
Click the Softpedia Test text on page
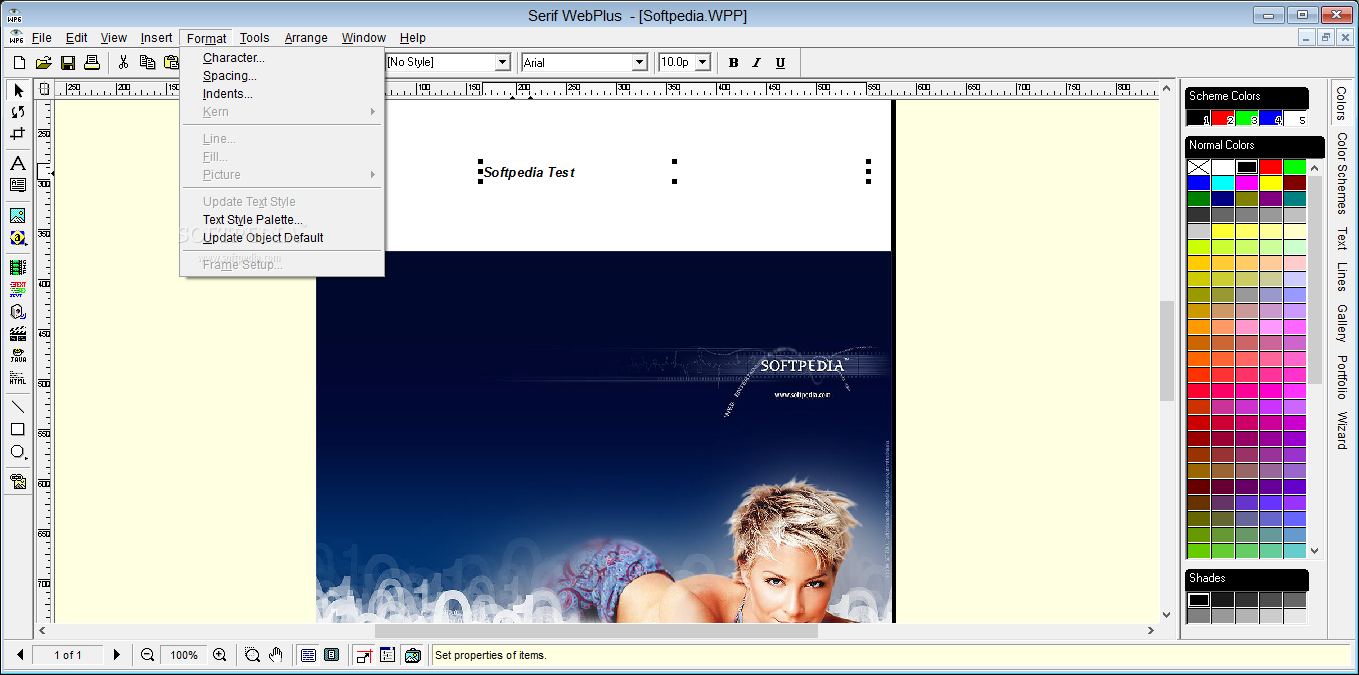click(x=529, y=172)
